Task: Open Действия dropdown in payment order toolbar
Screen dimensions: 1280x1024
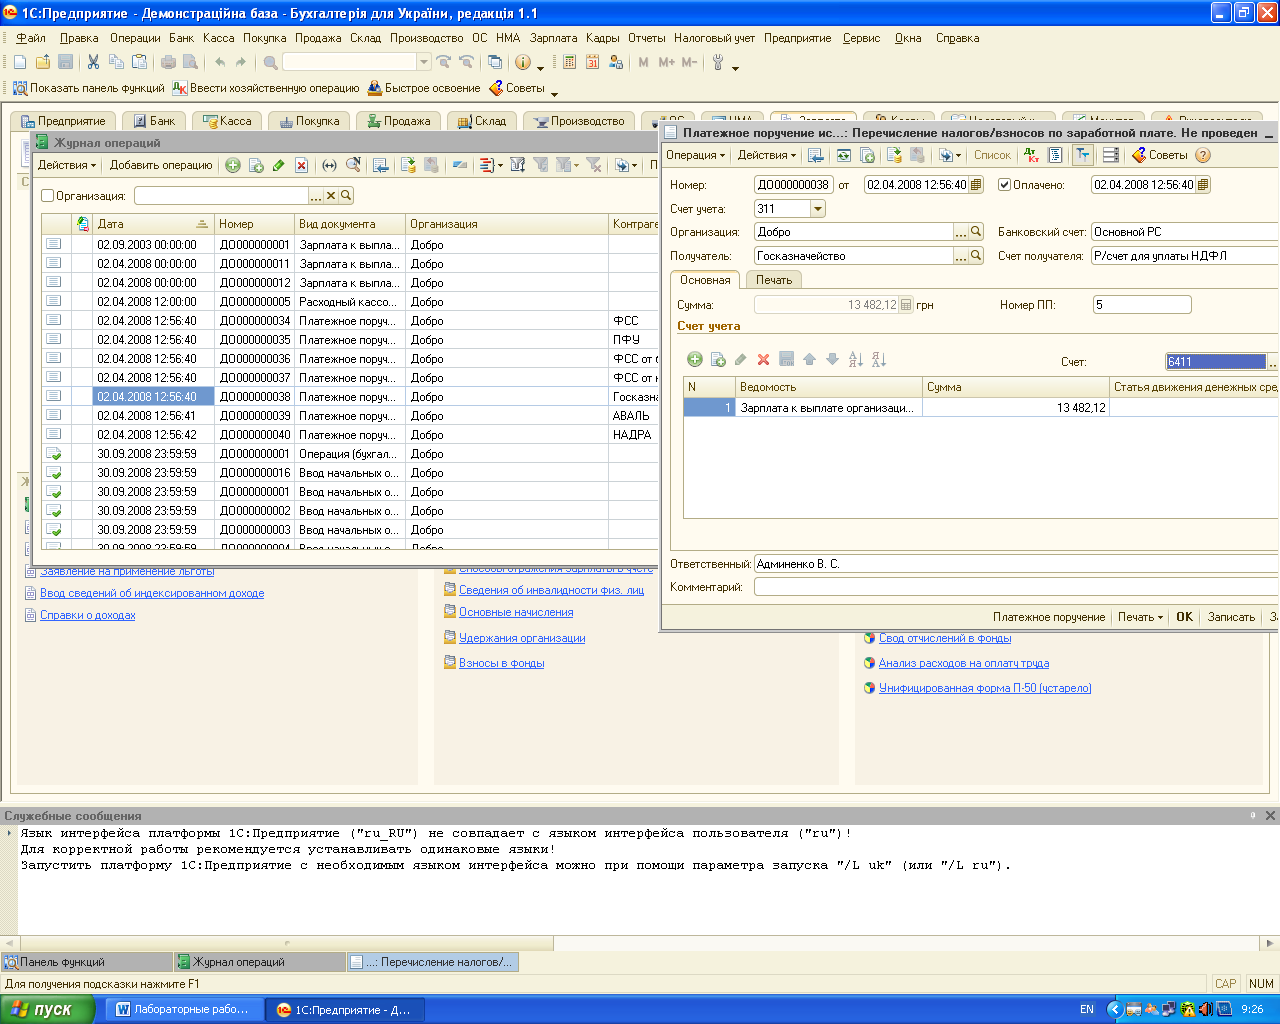Action: [766, 155]
